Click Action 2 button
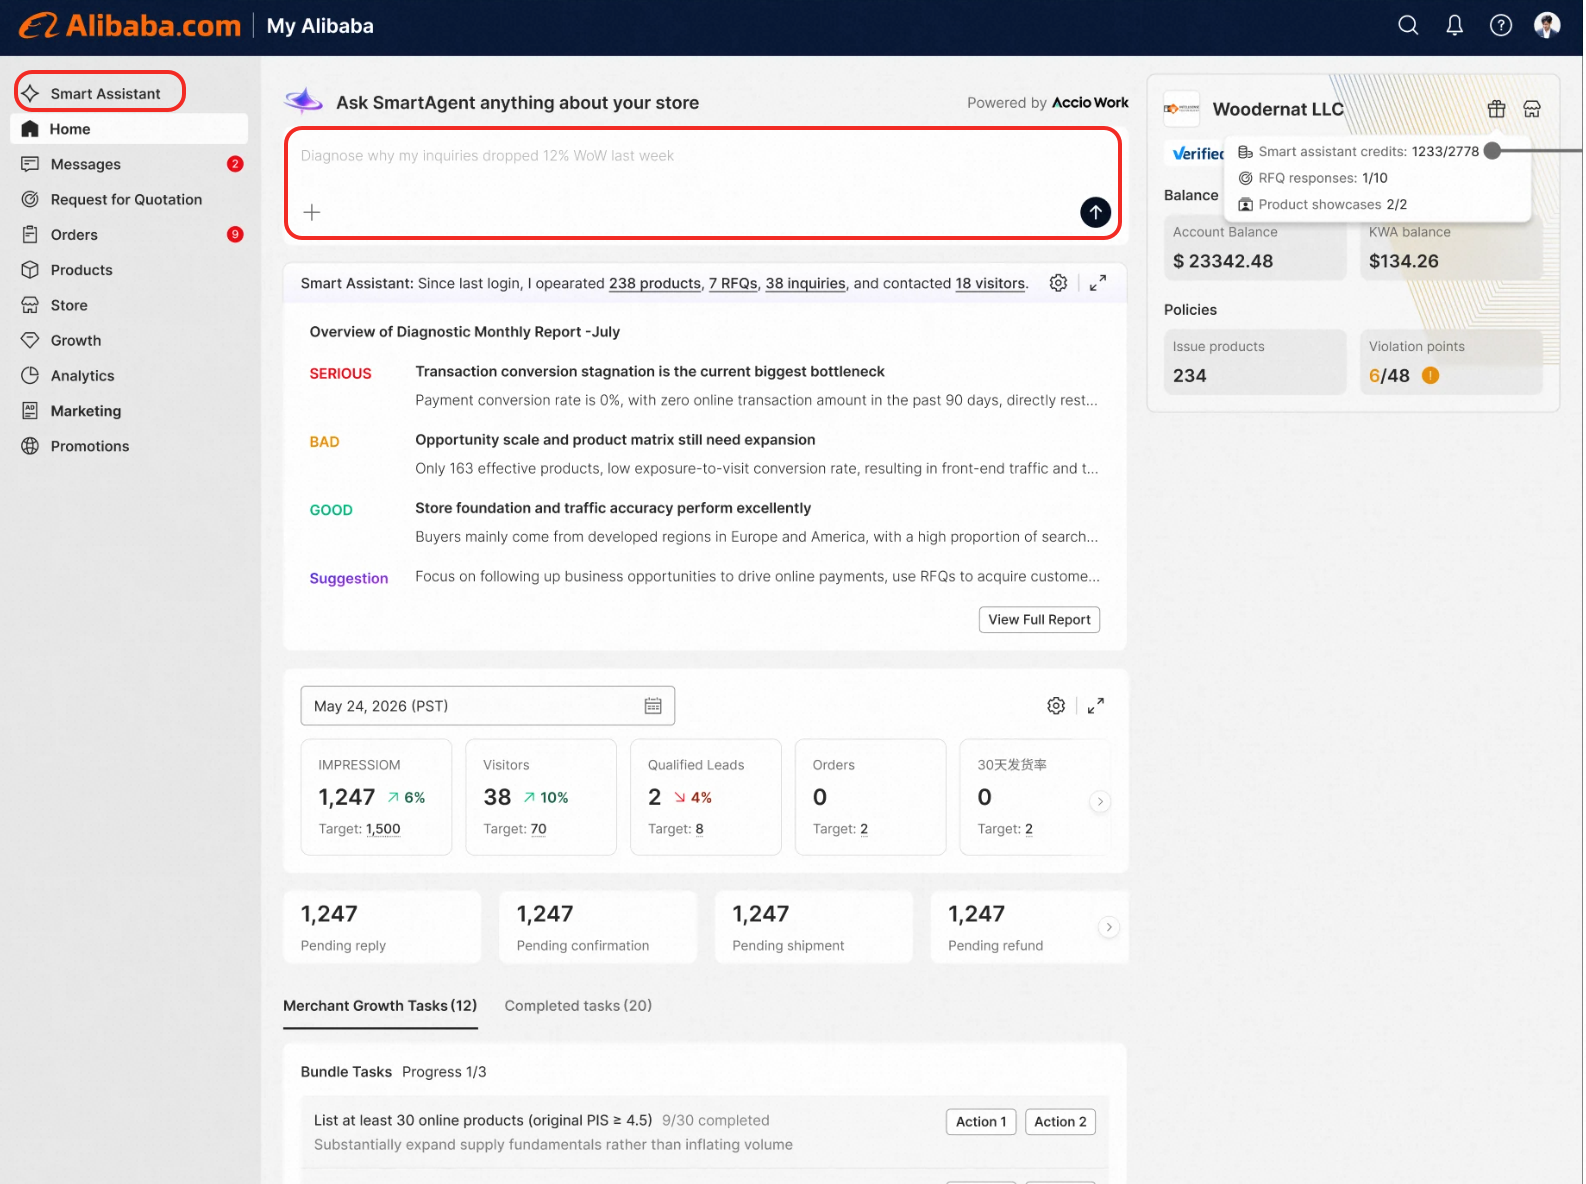This screenshot has width=1586, height=1184. click(1060, 1122)
